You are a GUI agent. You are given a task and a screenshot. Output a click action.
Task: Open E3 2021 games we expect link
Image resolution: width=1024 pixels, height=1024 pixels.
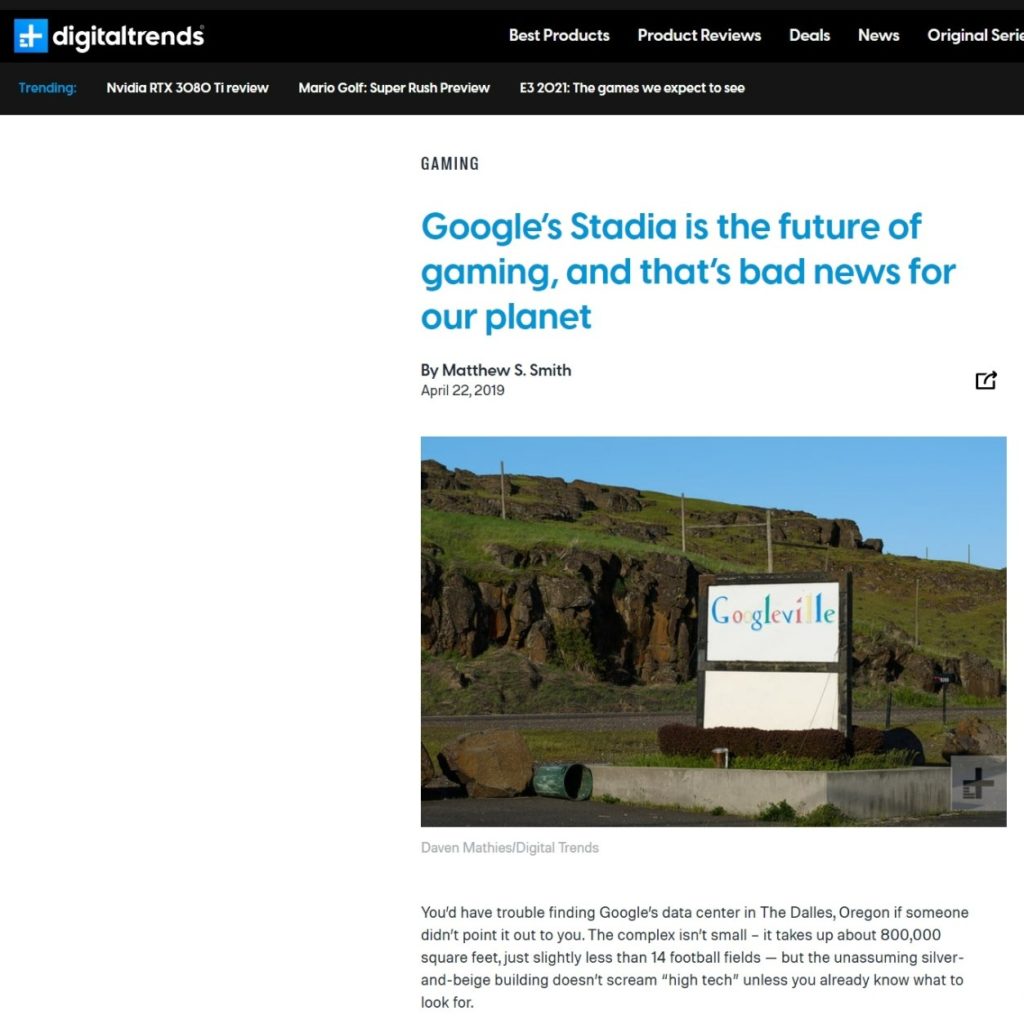(x=632, y=88)
